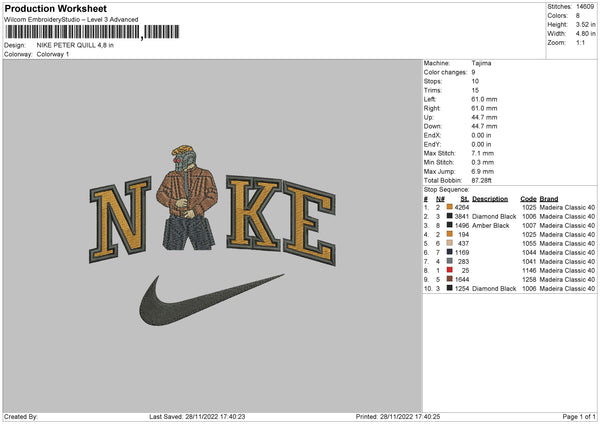The height and width of the screenshot is (424, 600).
Task: Click the 'Amber Black' description text
Action: [491, 225]
